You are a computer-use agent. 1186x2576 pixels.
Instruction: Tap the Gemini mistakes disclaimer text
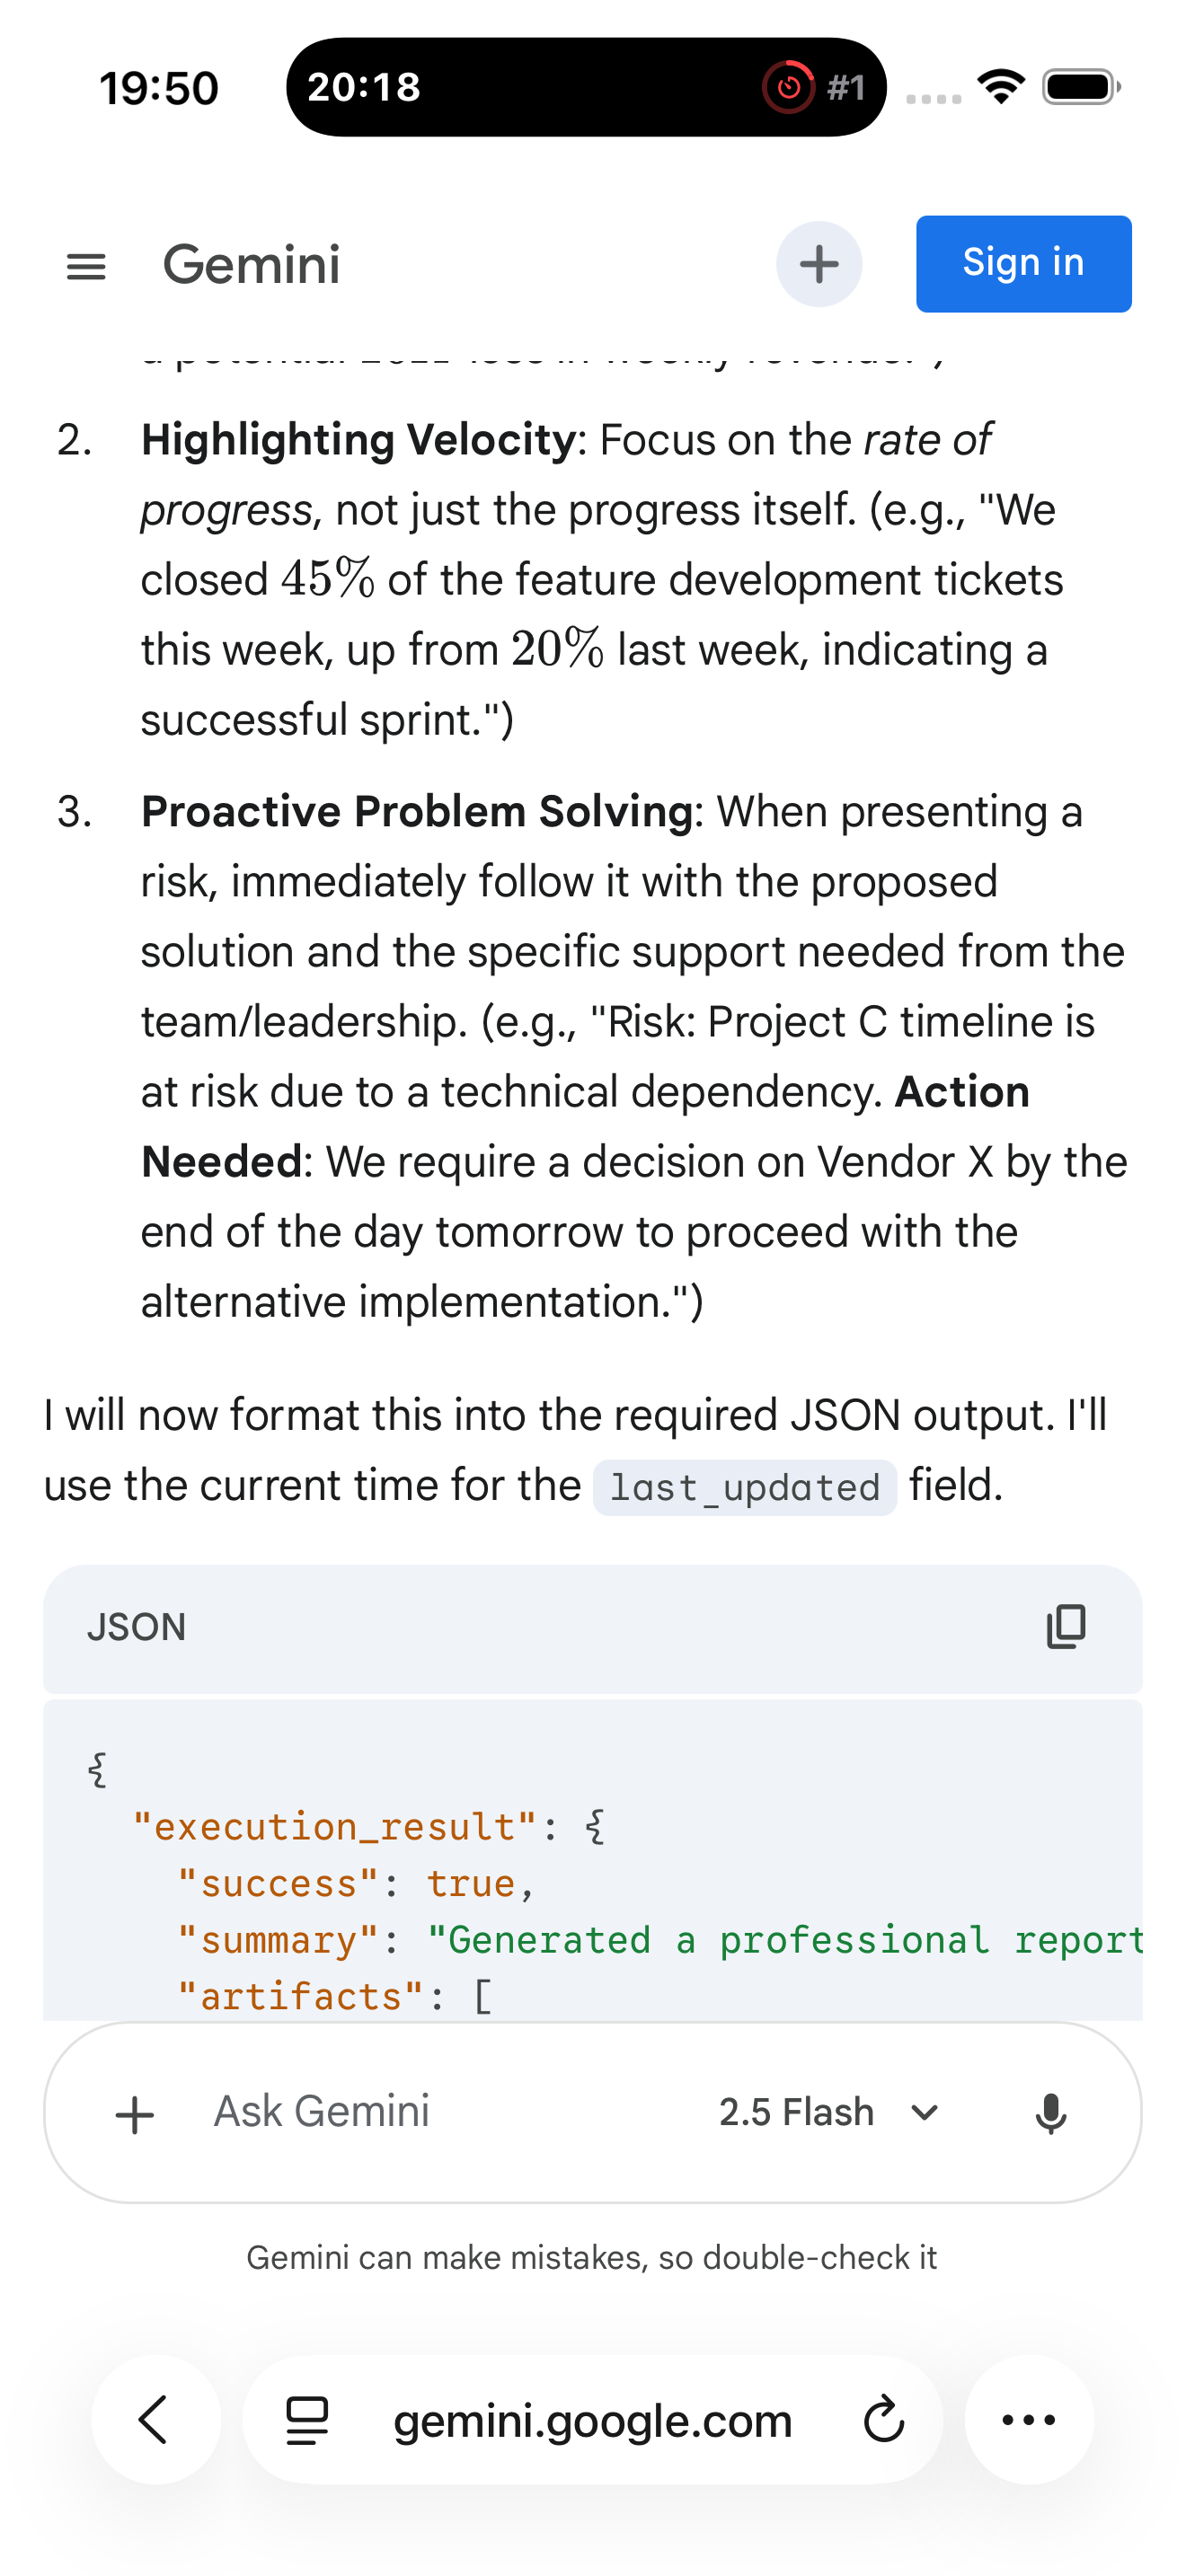coord(592,2257)
